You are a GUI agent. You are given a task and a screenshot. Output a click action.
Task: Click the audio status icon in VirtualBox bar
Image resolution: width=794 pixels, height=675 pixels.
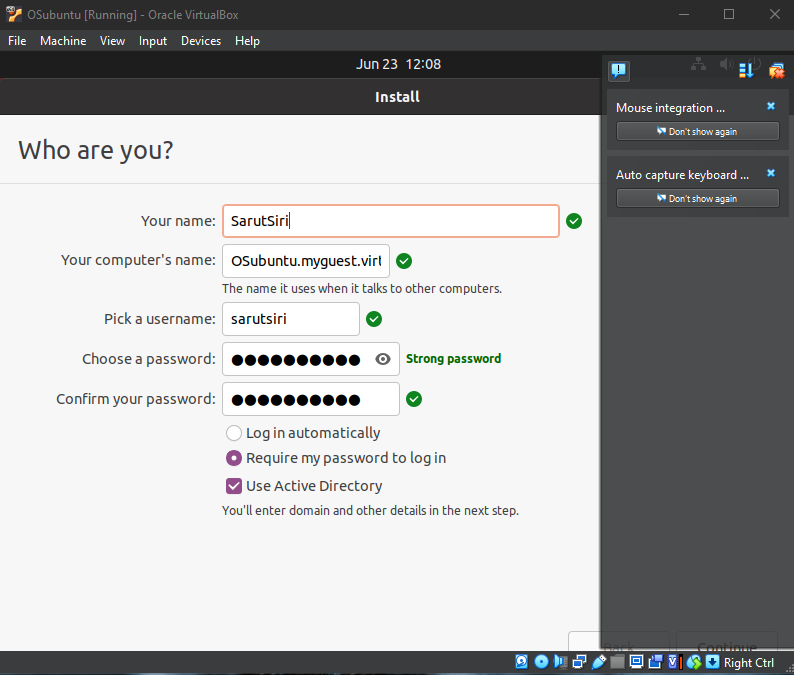(x=561, y=662)
